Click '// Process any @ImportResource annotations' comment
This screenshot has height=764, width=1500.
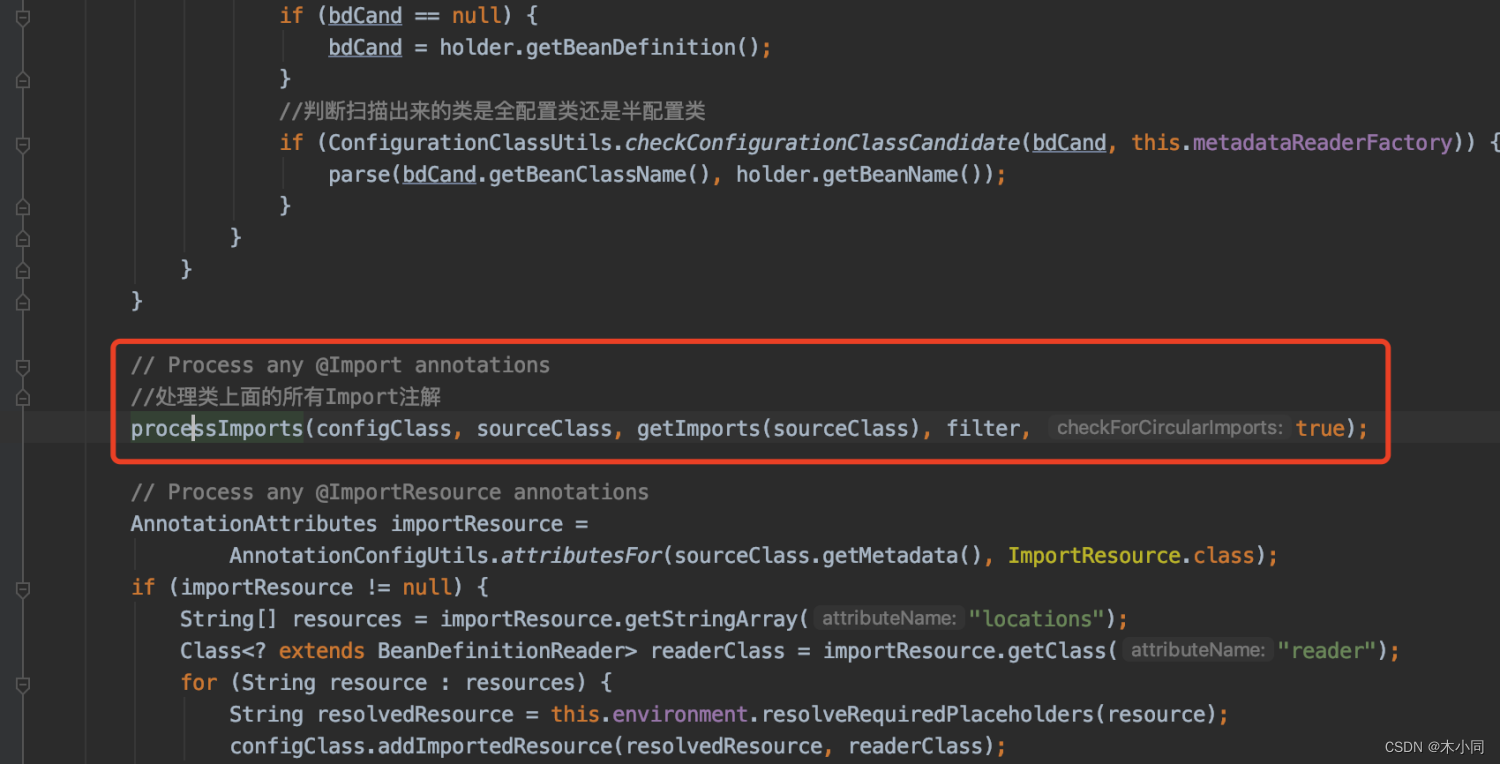[x=390, y=492]
